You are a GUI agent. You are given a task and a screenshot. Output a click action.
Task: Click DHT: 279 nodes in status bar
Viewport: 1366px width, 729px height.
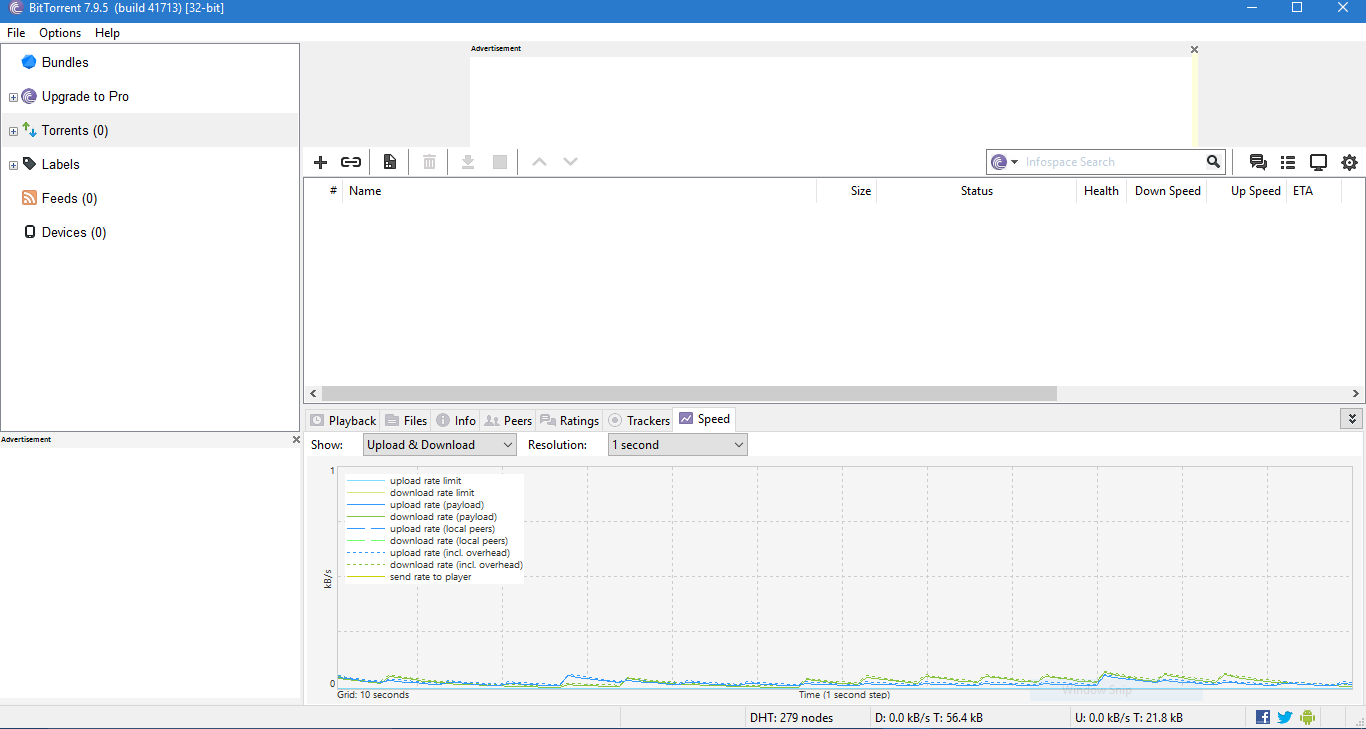(791, 718)
